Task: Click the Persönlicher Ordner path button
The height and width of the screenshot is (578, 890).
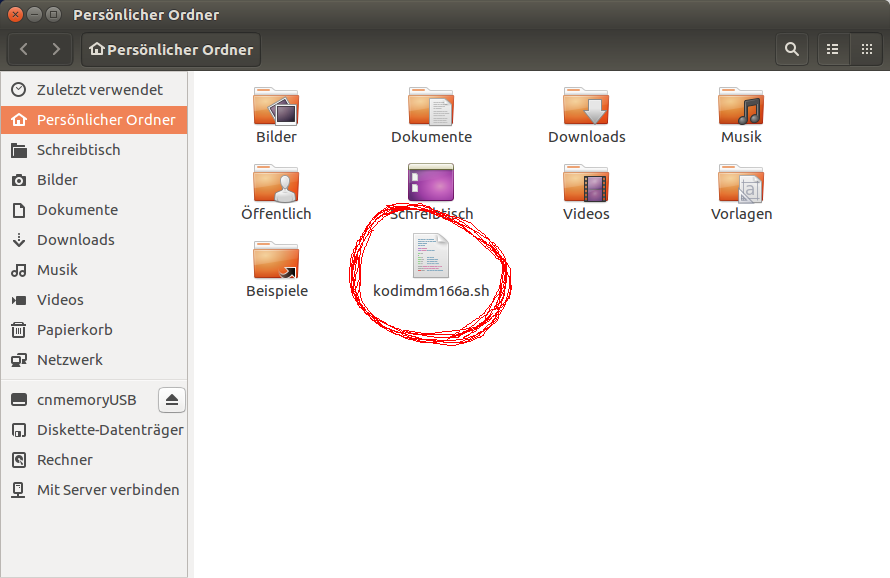Action: (x=171, y=49)
